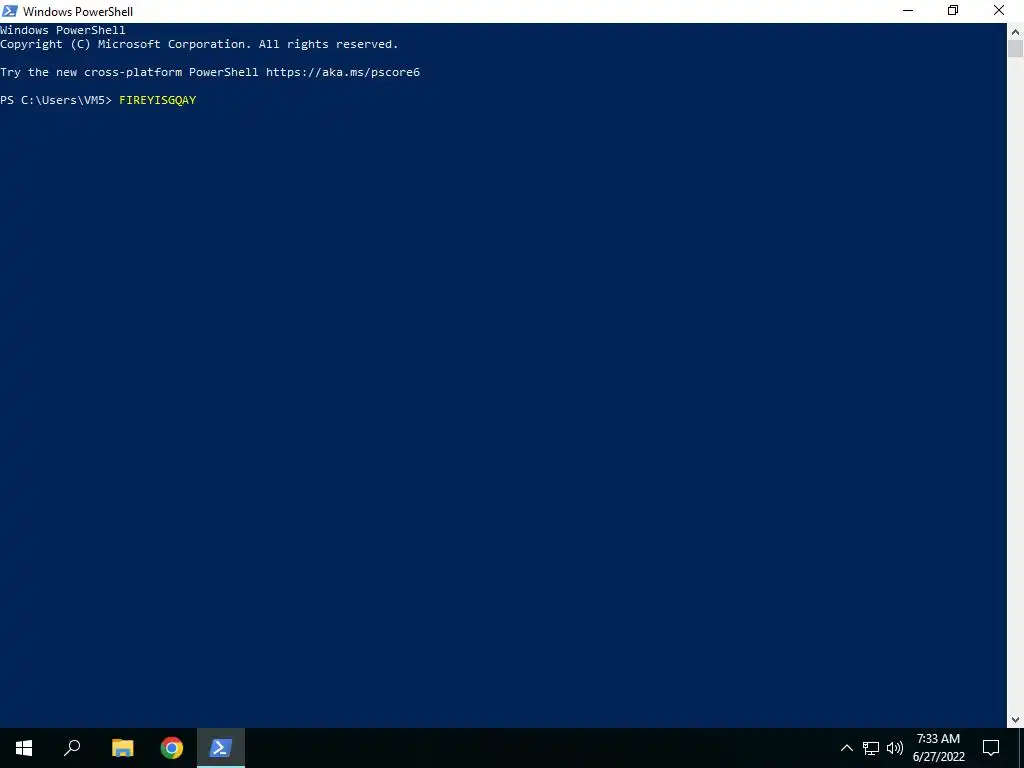Screen dimensions: 1024x768
Task: Click the https://aka.ms/pscore6 URL text
Action: coord(343,72)
